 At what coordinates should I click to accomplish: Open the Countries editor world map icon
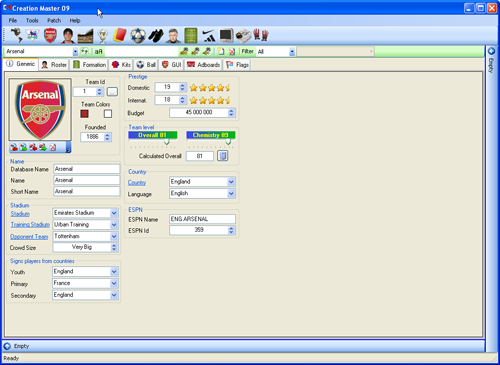[16, 35]
